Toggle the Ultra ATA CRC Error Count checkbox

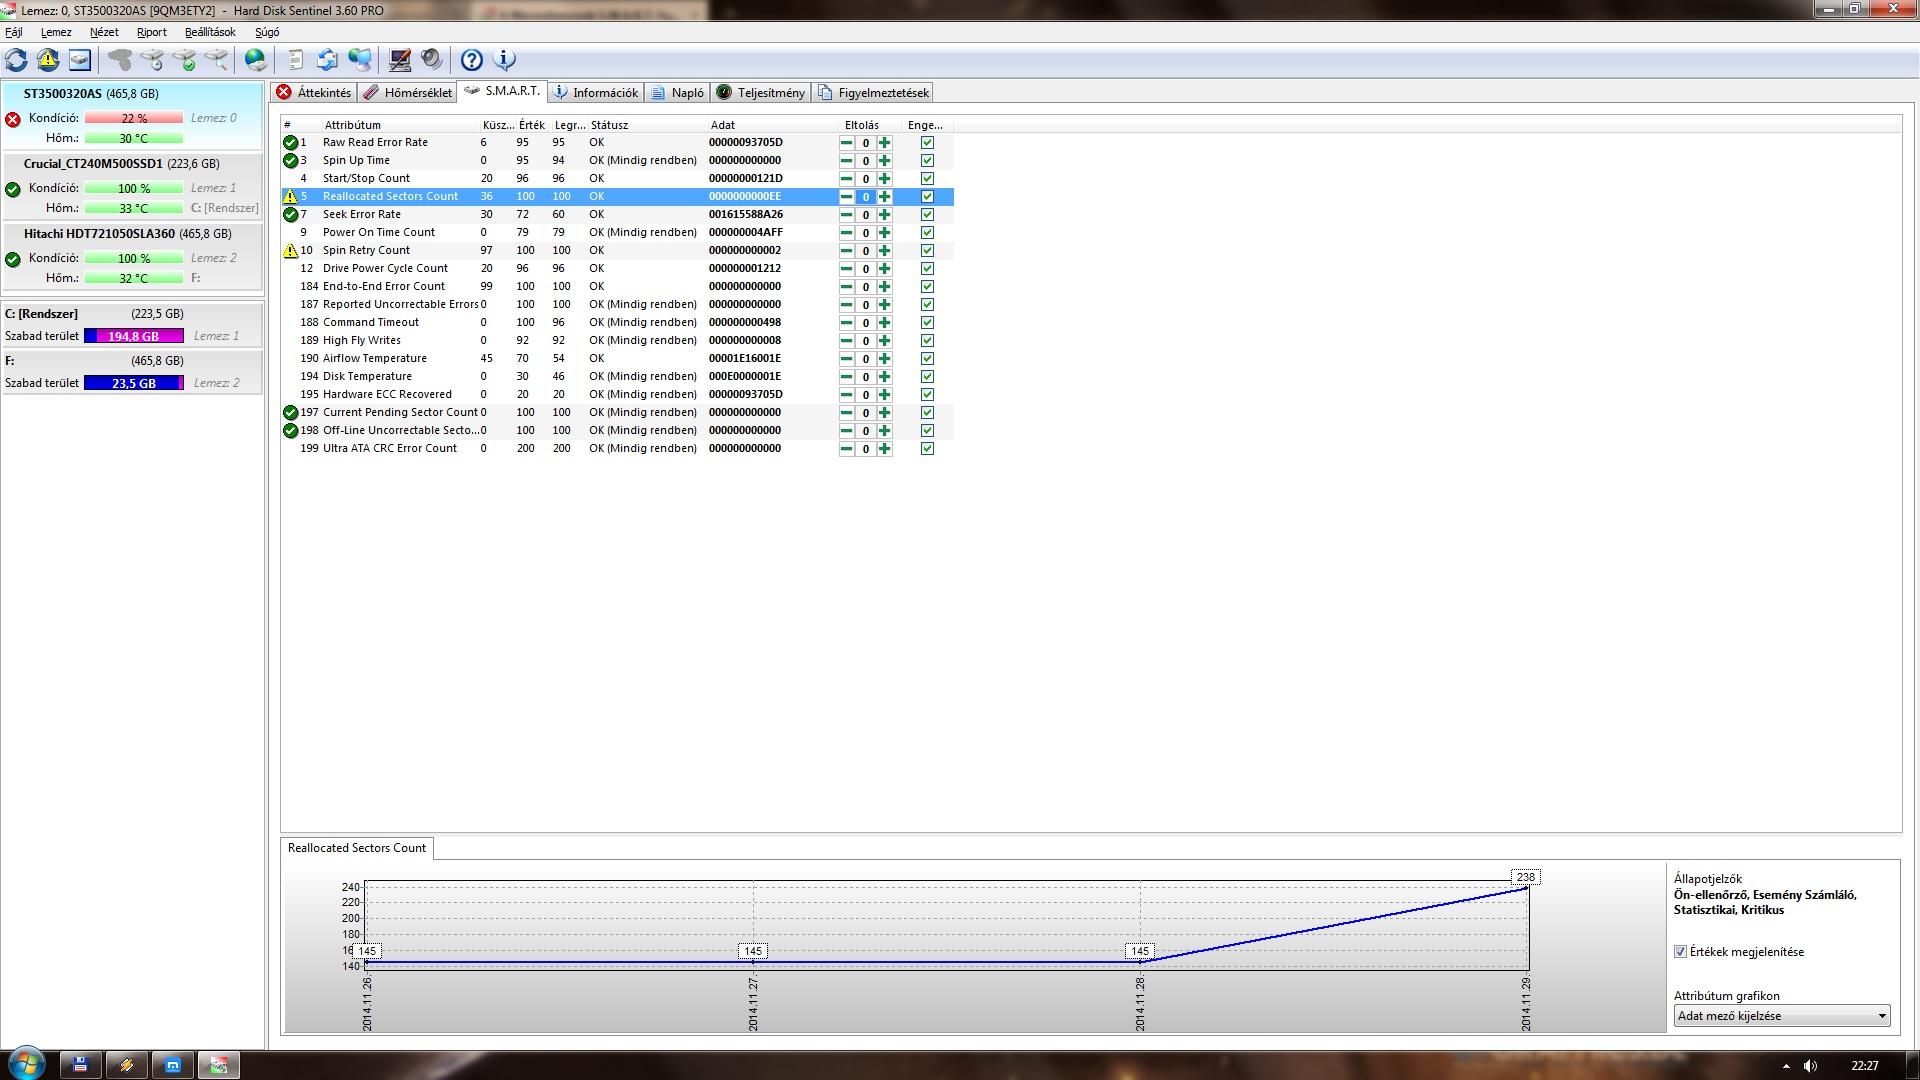pyautogui.click(x=927, y=448)
